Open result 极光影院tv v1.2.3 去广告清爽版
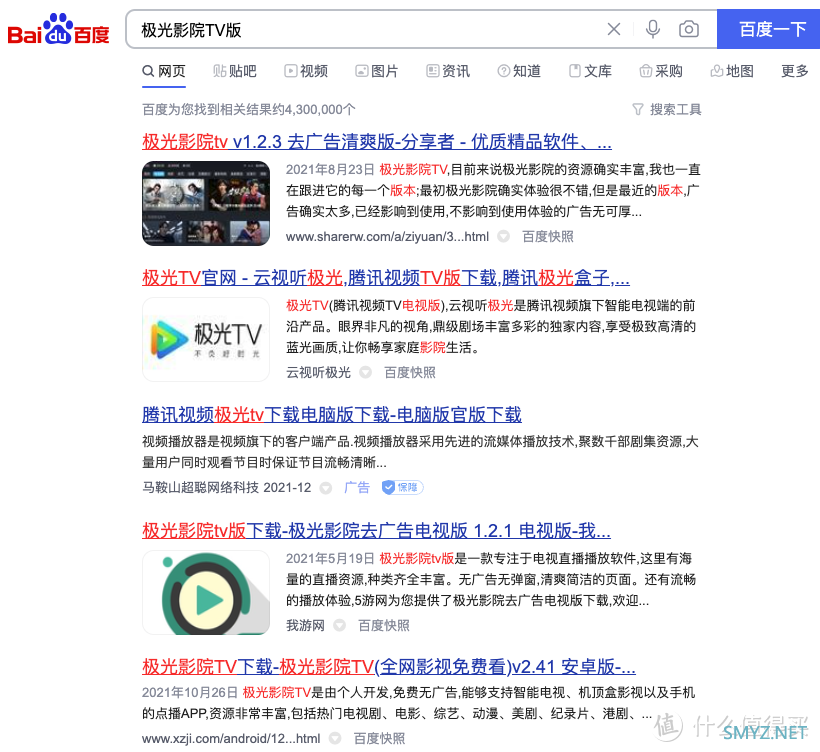Image resolution: width=820 pixels, height=752 pixels. (x=377, y=141)
